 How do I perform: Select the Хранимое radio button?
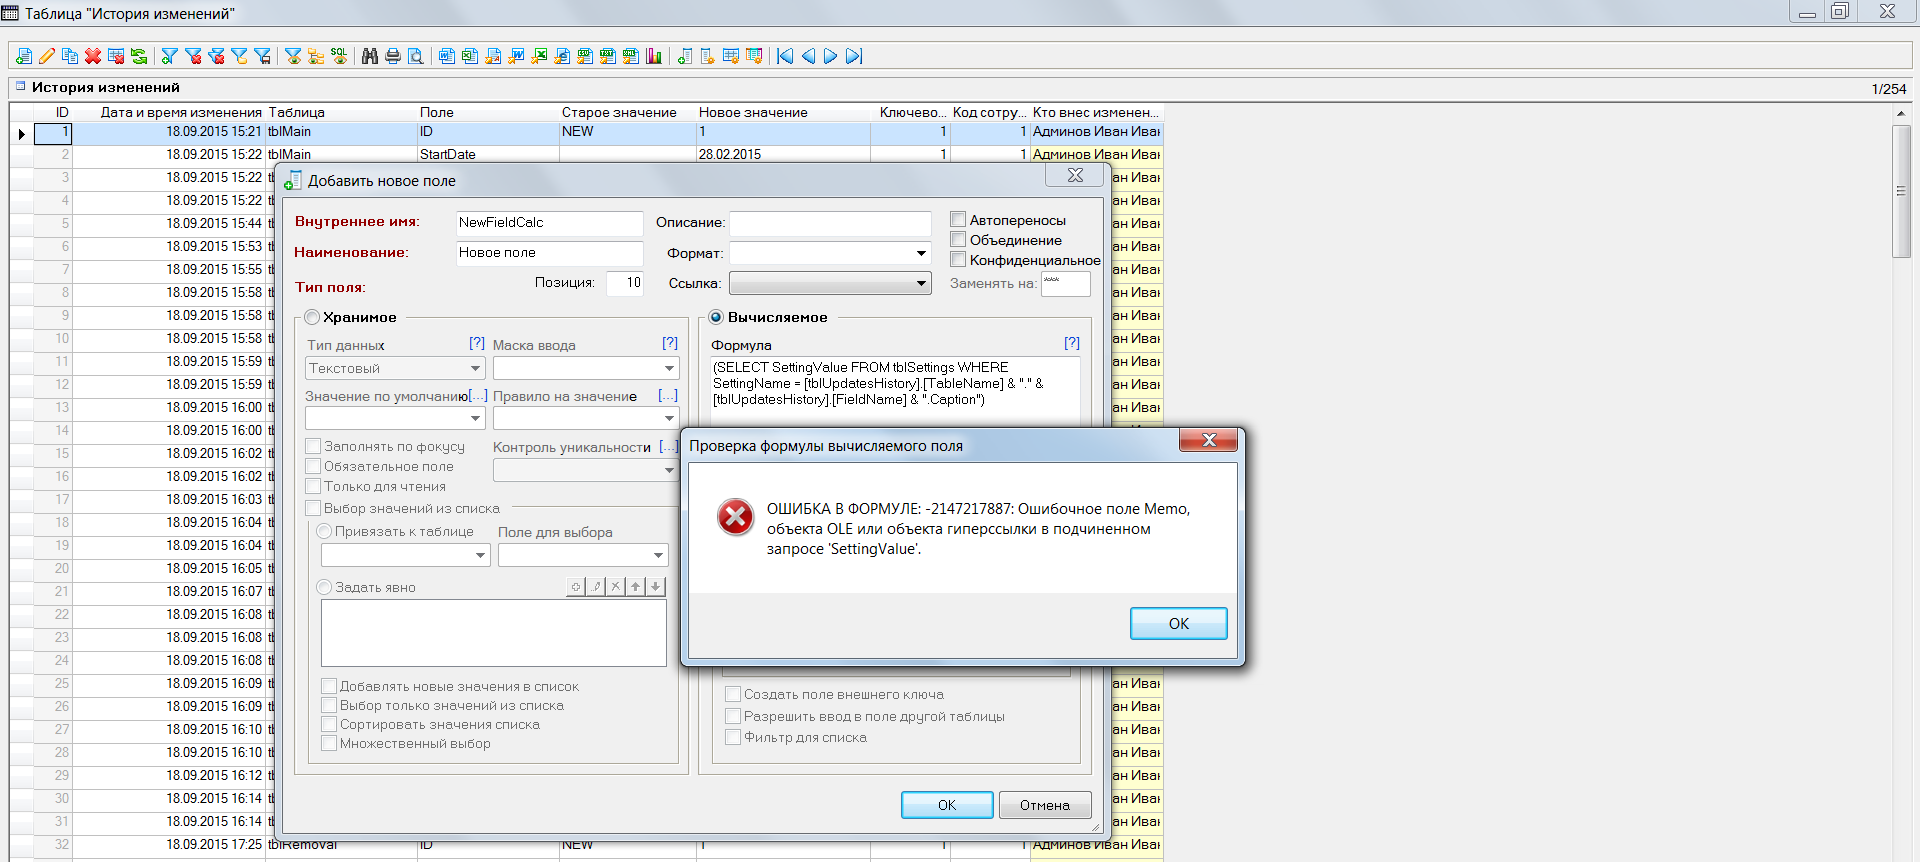coord(313,317)
